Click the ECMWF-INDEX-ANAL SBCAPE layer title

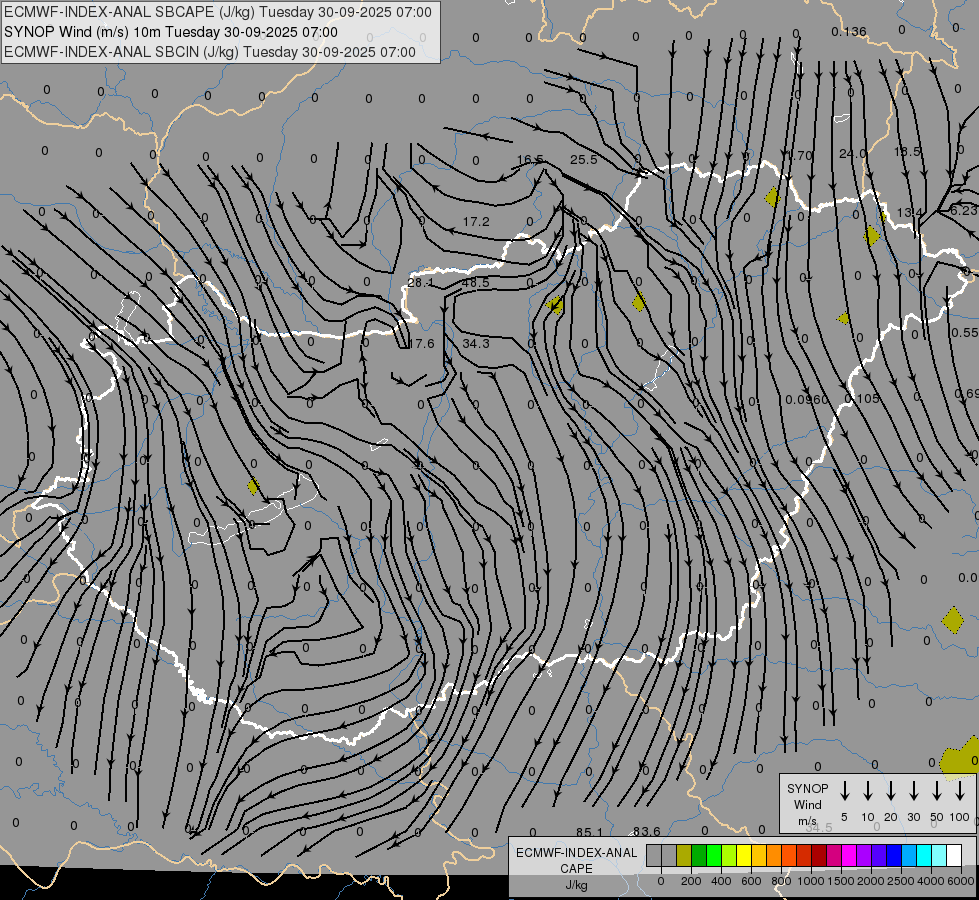tap(219, 12)
